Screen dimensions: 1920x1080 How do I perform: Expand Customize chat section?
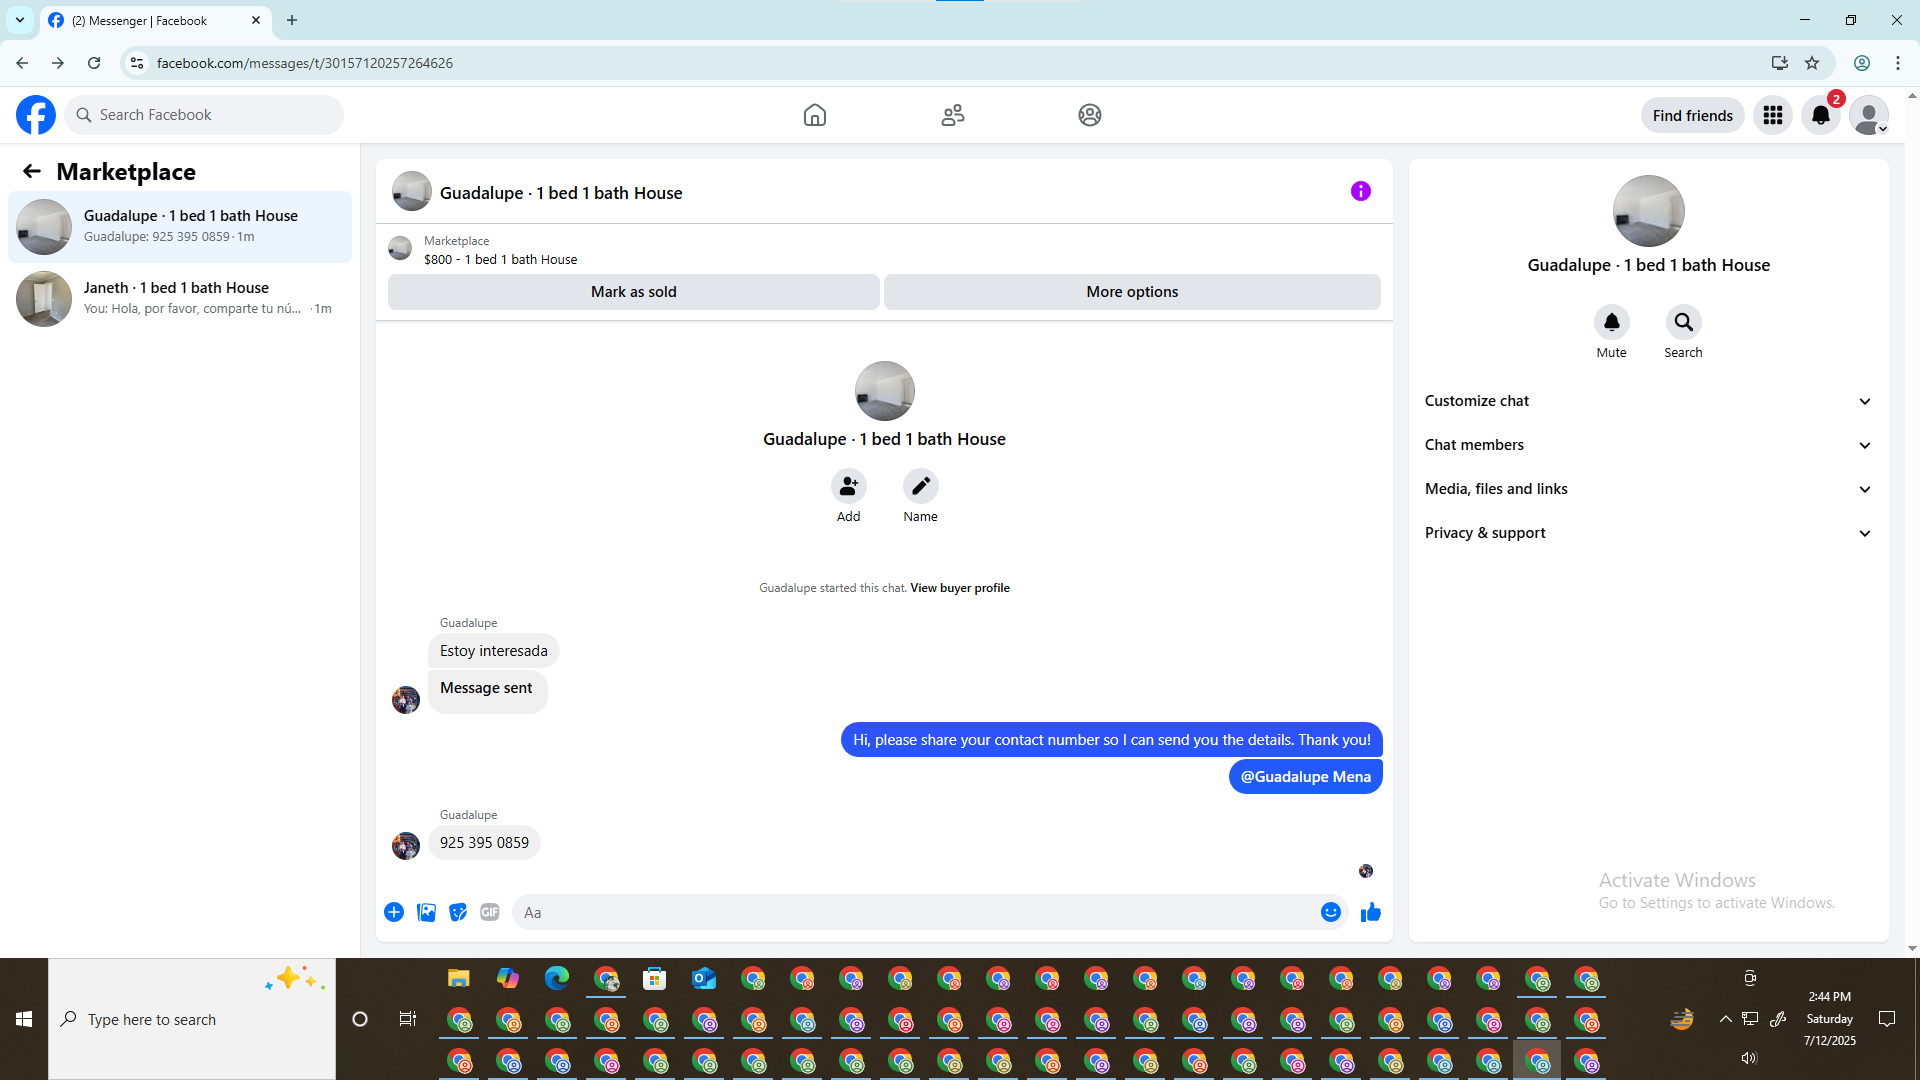tap(1648, 401)
